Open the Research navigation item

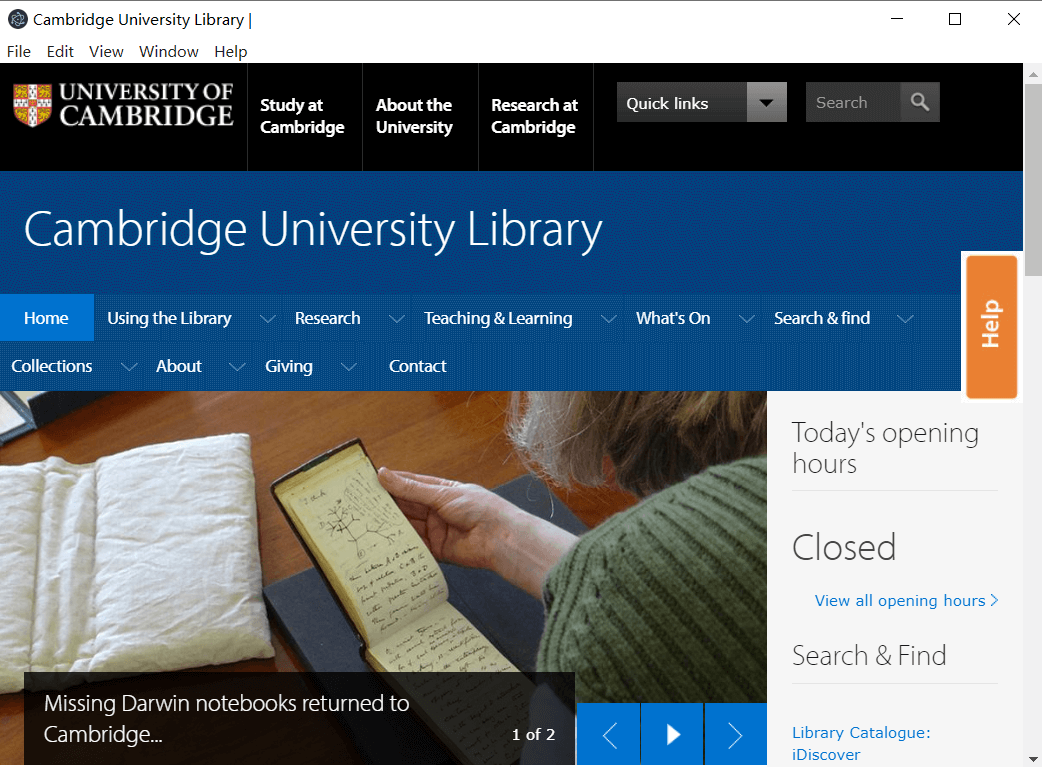(x=328, y=318)
